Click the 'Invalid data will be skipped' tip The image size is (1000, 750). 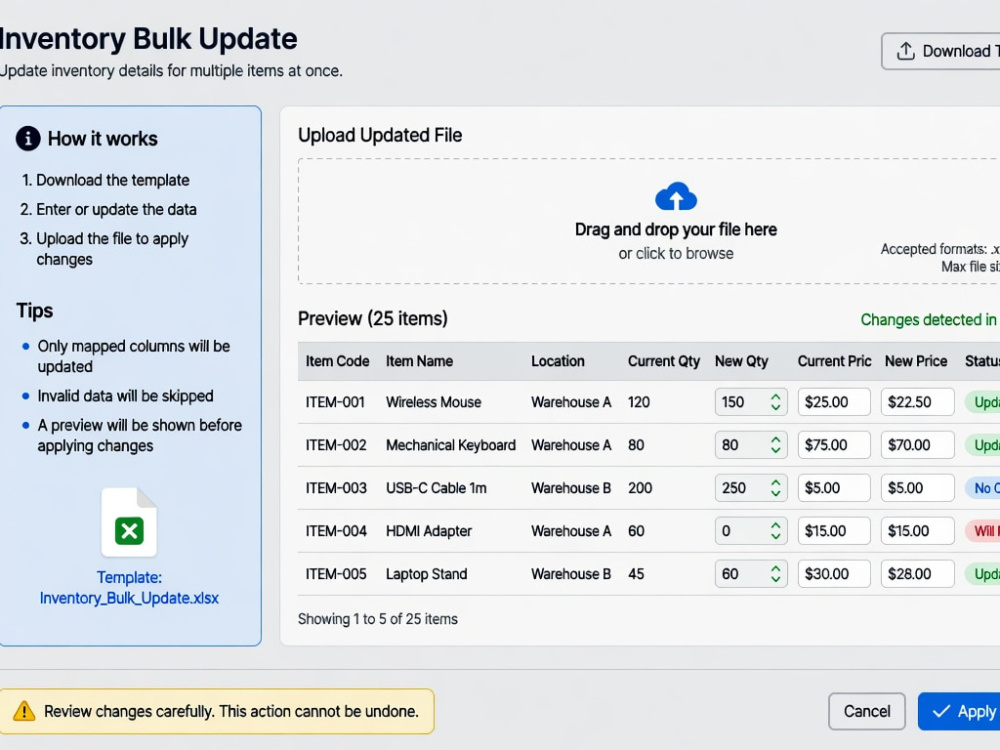click(x=126, y=395)
